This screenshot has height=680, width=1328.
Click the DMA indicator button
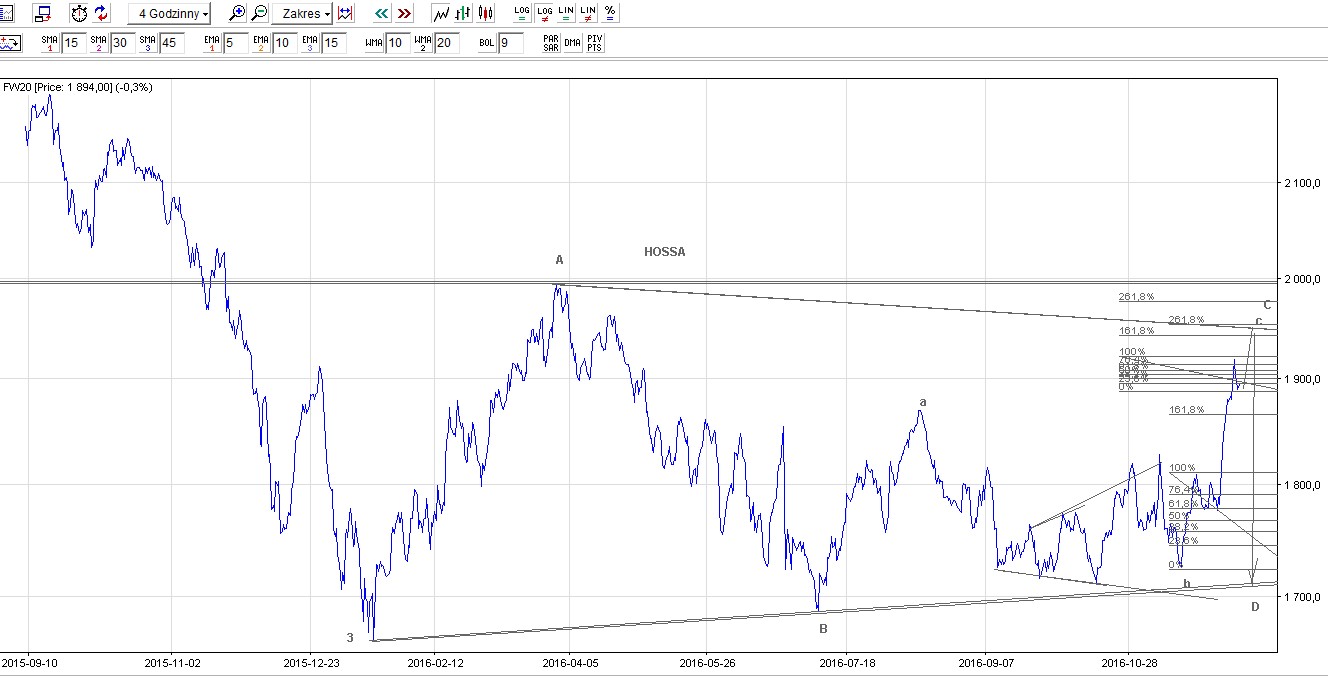[x=573, y=43]
